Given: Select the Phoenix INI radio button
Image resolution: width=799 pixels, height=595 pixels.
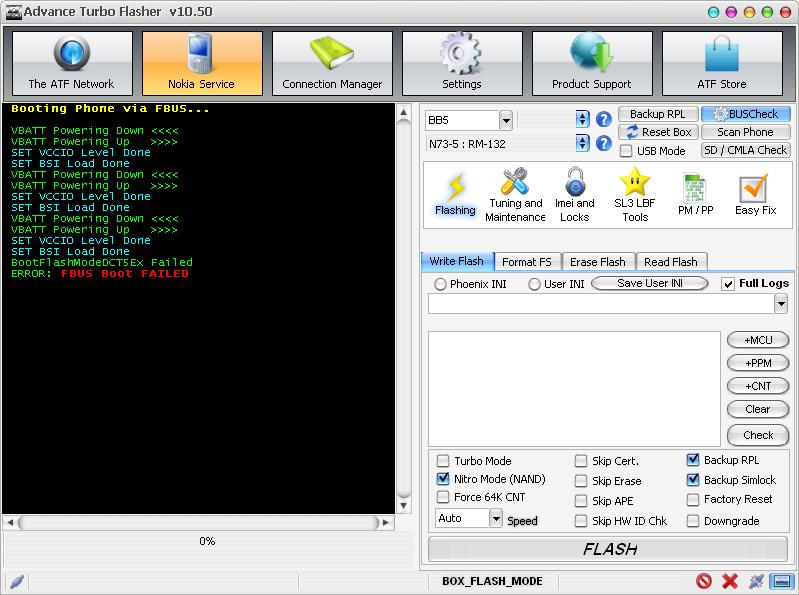Looking at the screenshot, I should click(440, 284).
